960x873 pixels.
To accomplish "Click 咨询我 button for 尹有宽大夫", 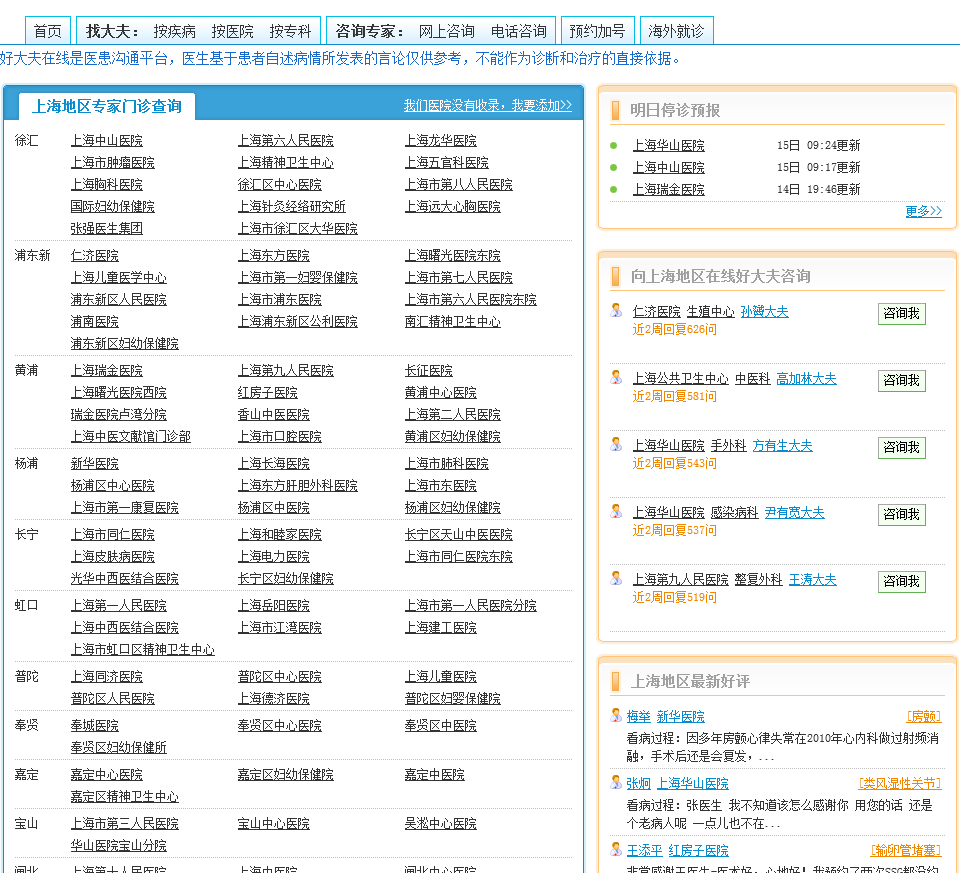I will click(901, 515).
